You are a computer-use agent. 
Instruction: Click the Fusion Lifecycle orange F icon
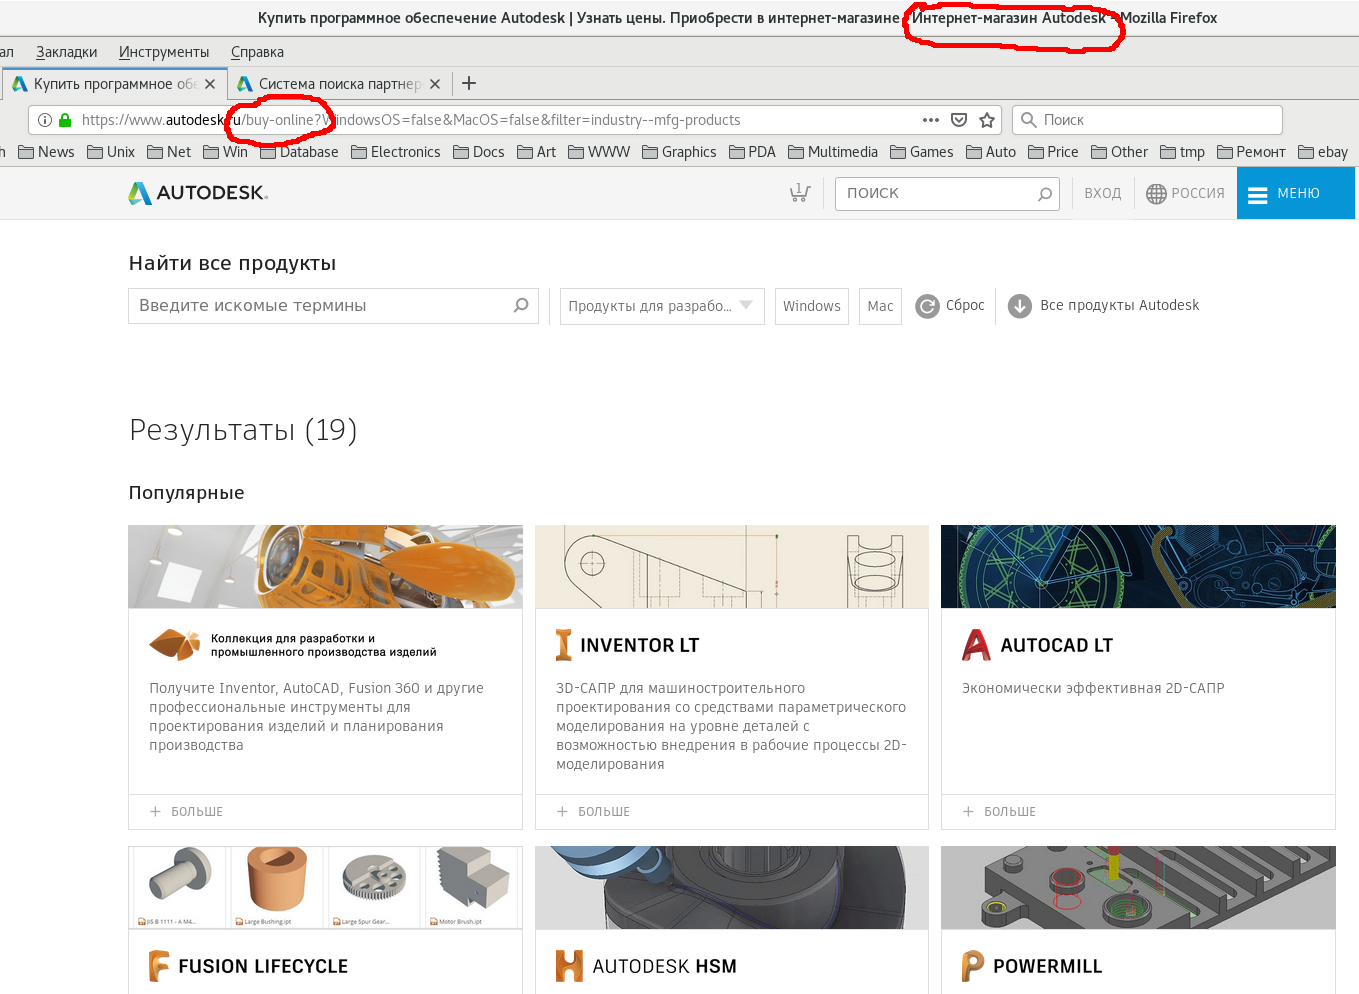[x=159, y=966]
